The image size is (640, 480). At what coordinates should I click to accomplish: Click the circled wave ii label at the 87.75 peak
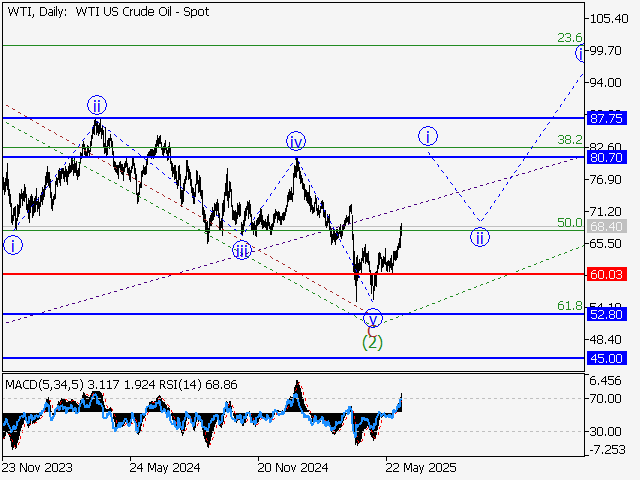coord(96,105)
